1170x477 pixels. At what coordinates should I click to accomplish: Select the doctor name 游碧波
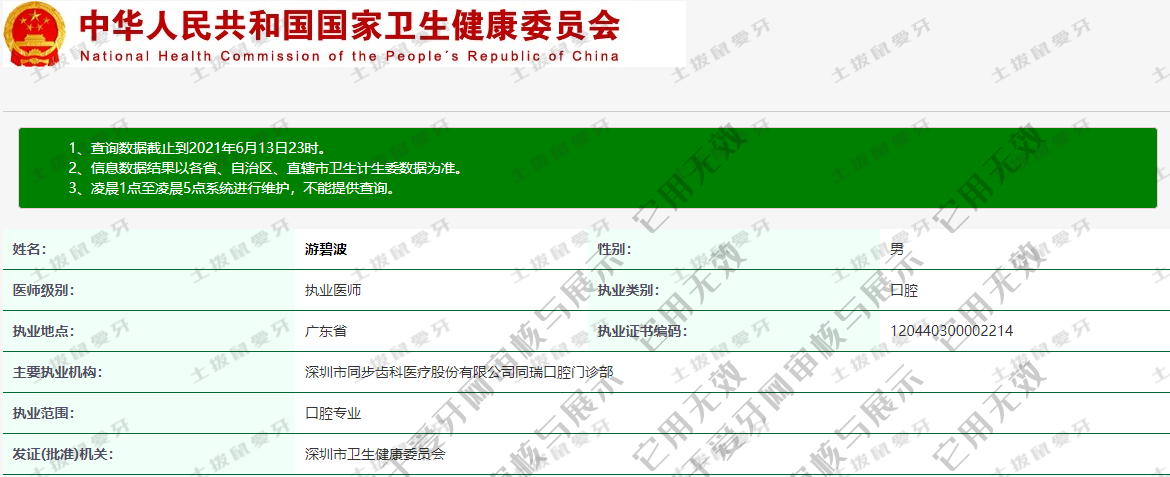pos(326,250)
